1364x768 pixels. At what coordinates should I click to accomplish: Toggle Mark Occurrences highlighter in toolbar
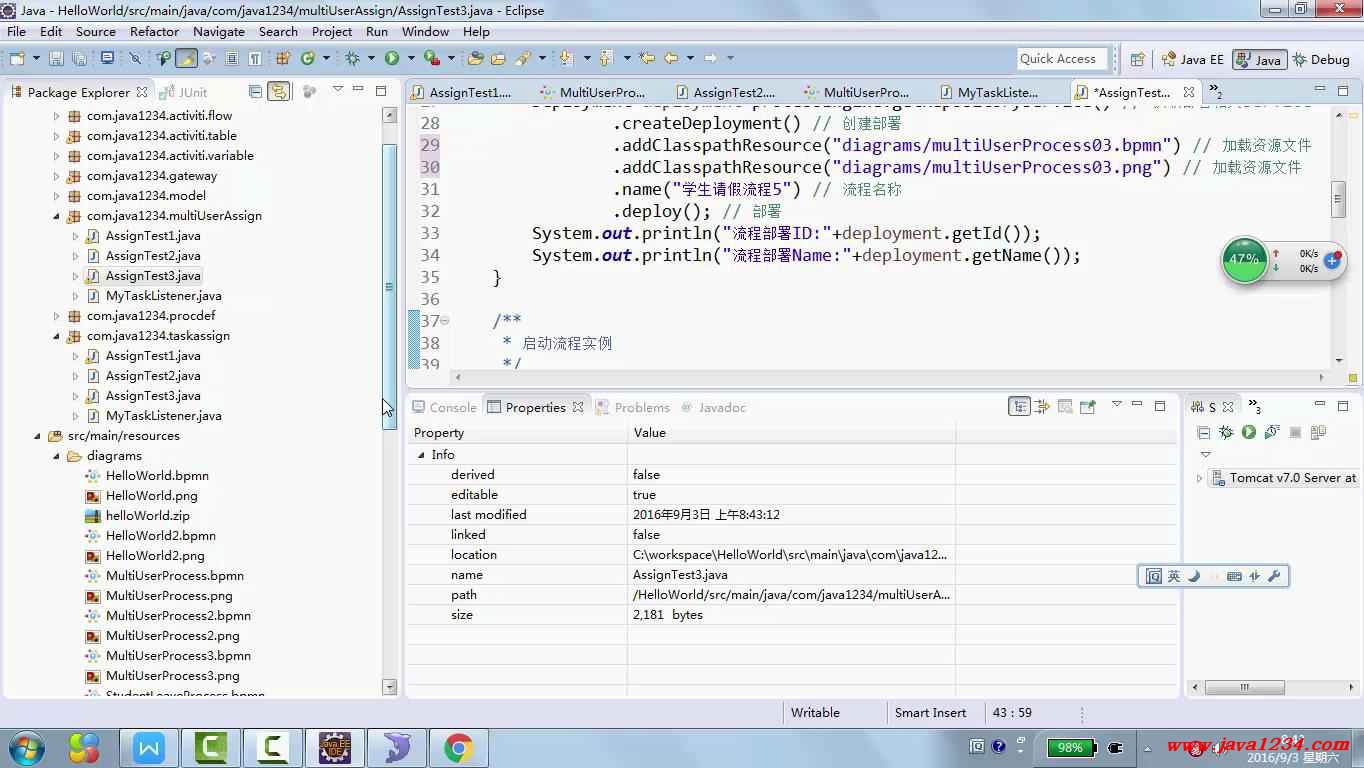click(187, 59)
